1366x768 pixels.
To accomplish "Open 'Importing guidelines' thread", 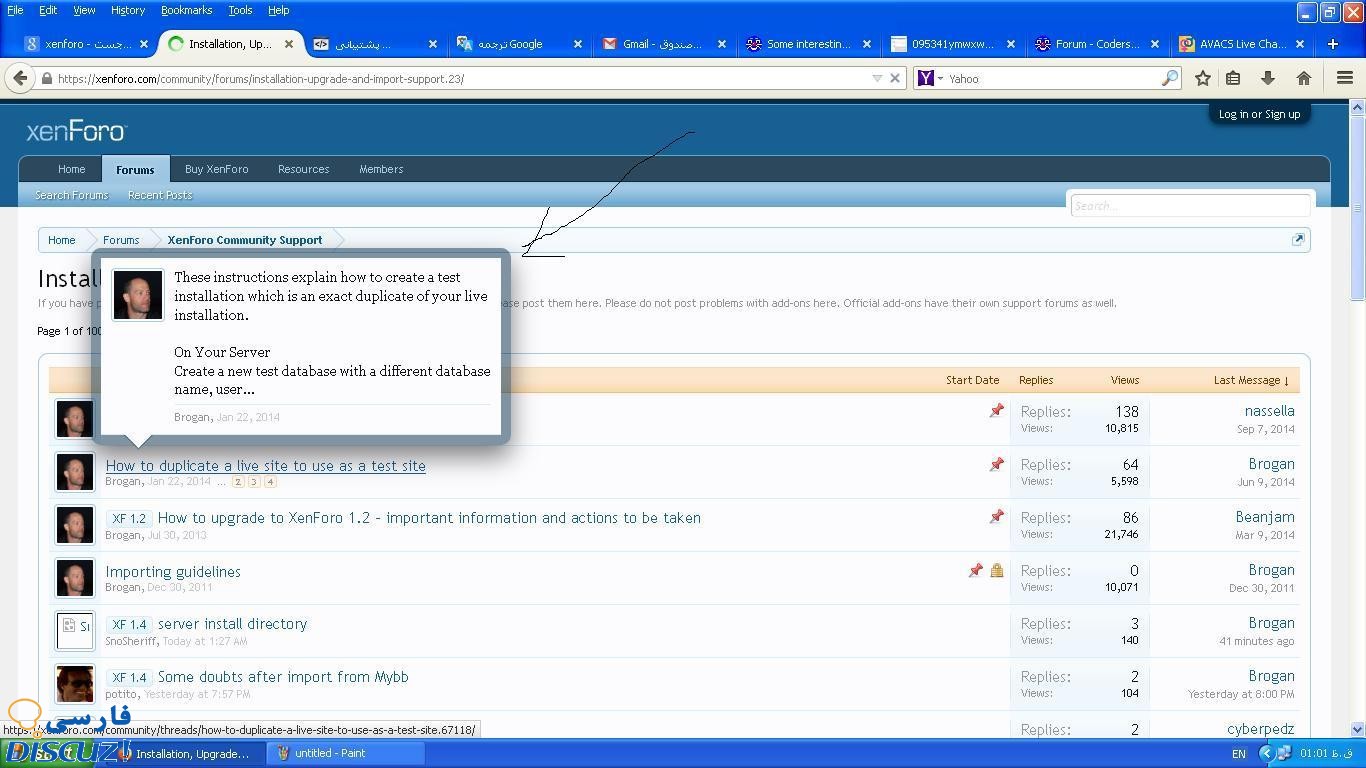I will [x=173, y=572].
